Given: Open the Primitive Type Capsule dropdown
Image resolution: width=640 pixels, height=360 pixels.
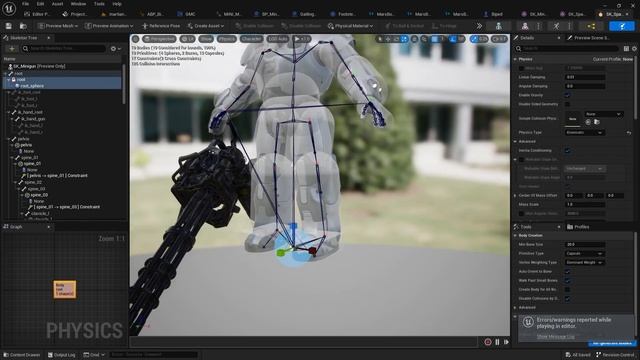Looking at the screenshot, I should (x=584, y=253).
